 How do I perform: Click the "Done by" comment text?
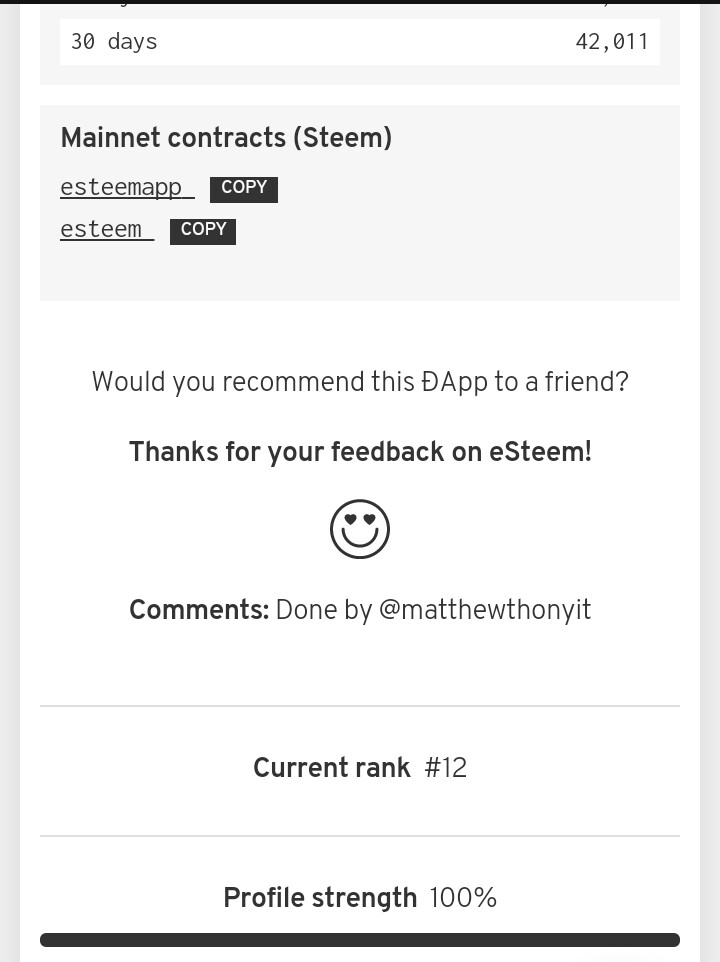324,610
